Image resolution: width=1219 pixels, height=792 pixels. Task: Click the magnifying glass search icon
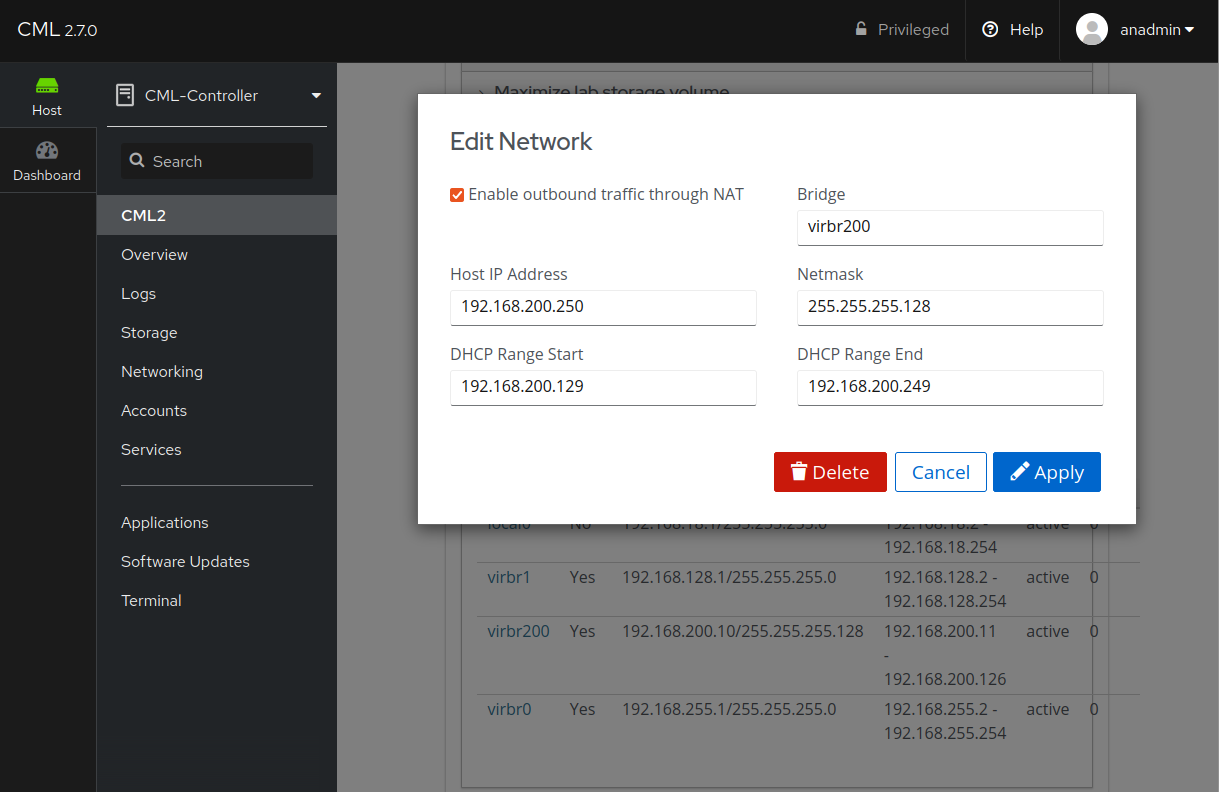click(138, 161)
